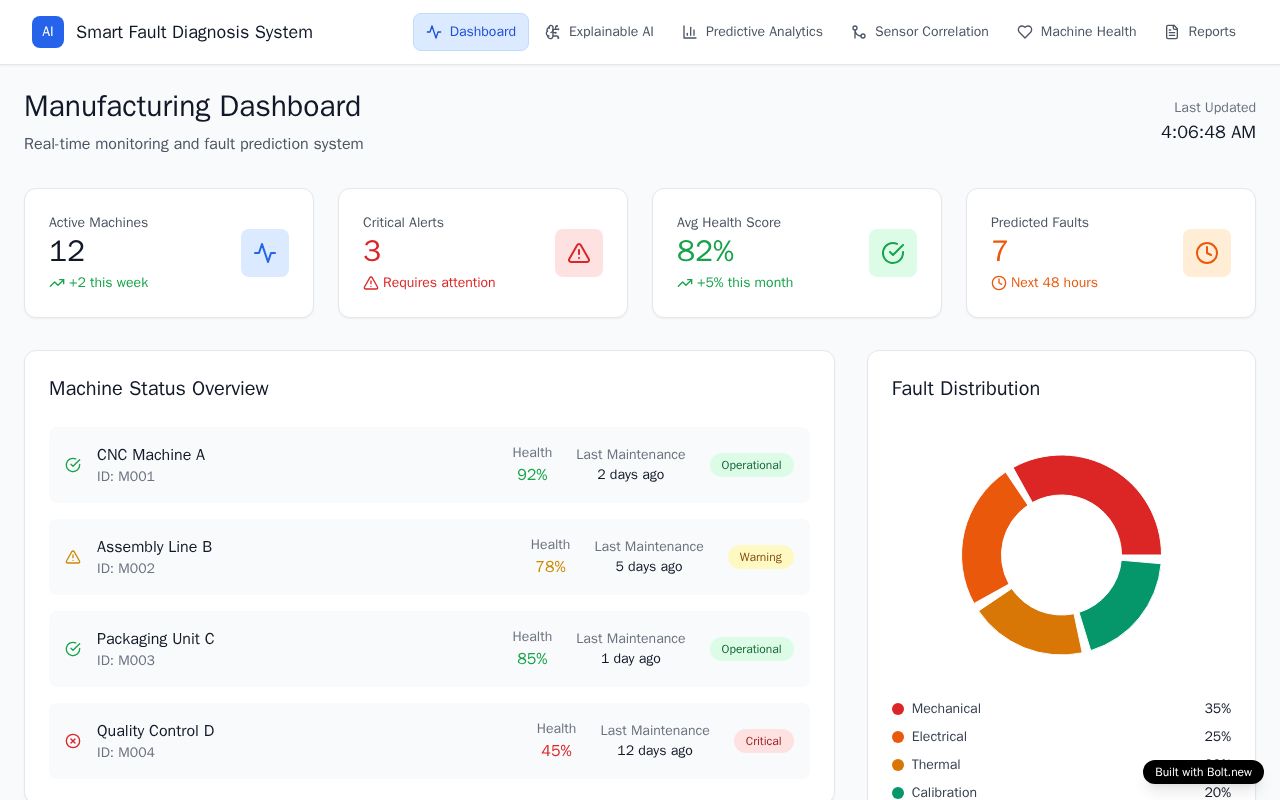Viewport: 1280px width, 800px height.
Task: Open the Dashboard tab
Action: pos(471,32)
